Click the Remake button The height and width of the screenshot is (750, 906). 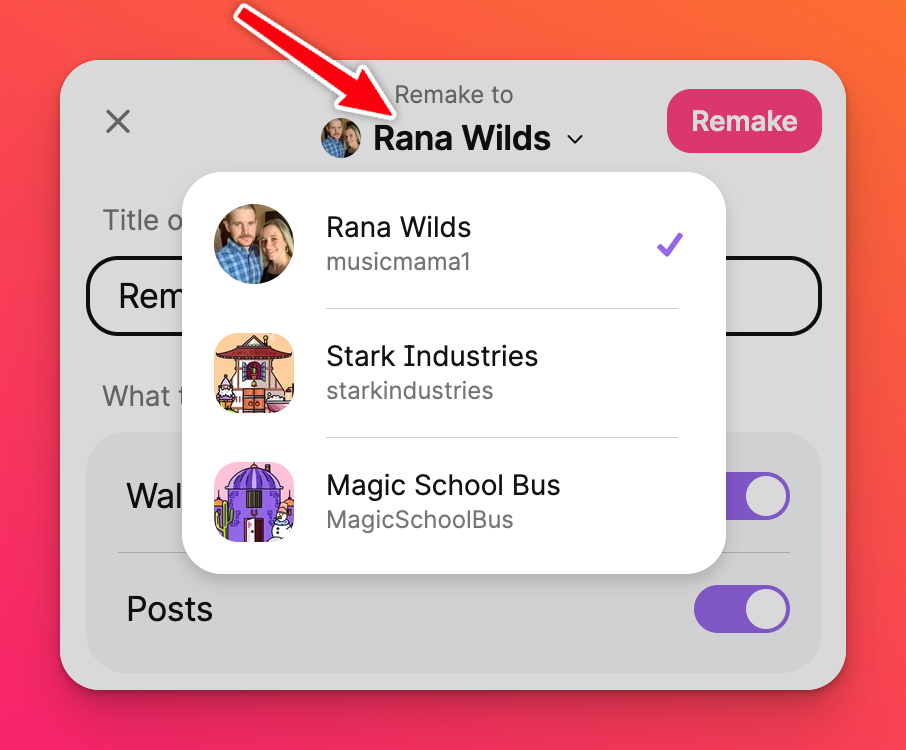point(744,121)
